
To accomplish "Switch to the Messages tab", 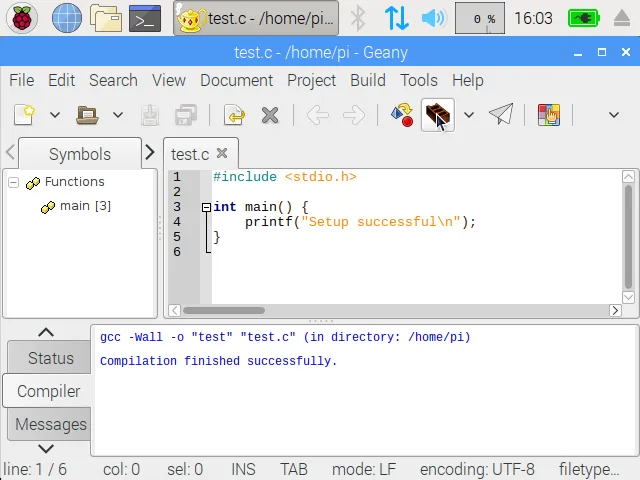I will tap(51, 424).
